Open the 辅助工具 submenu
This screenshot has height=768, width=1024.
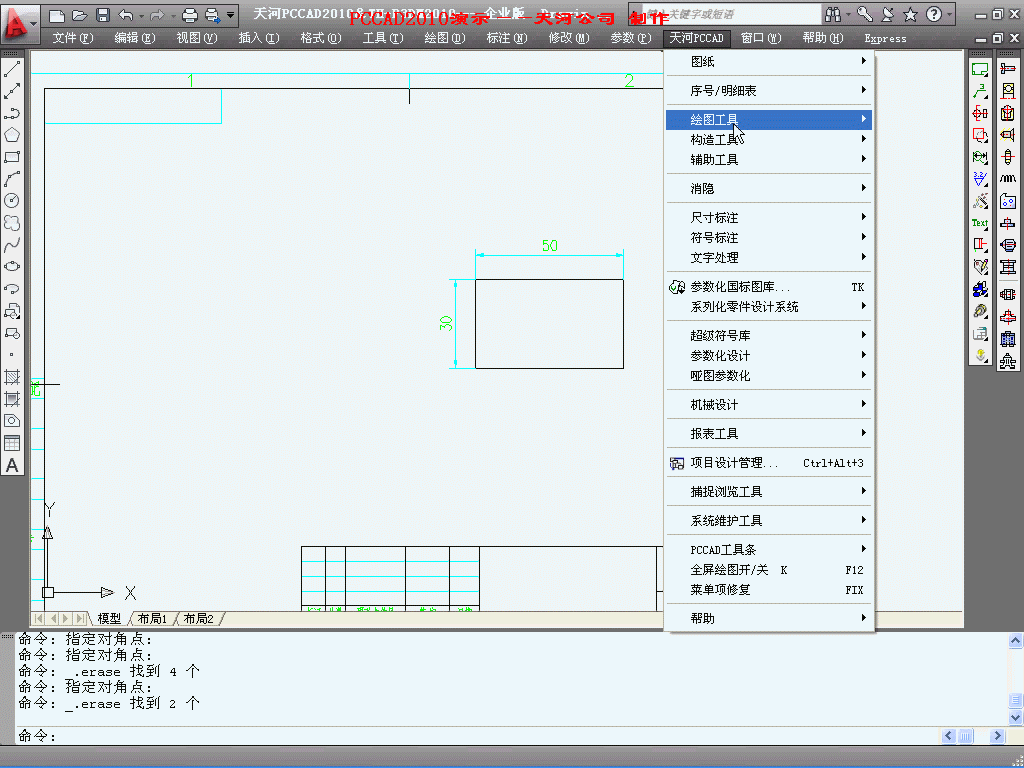click(x=769, y=159)
